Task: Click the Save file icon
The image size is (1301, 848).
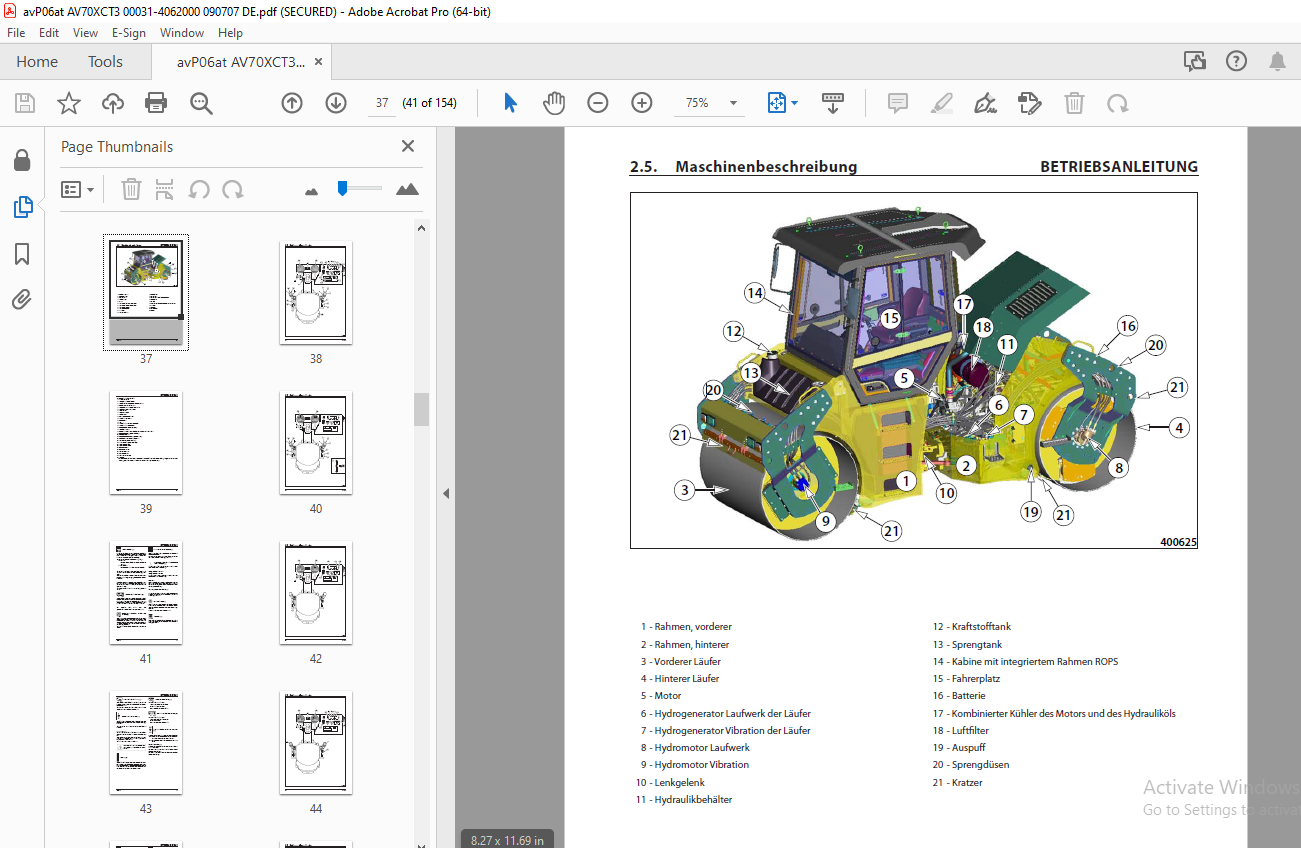Action: 25,103
